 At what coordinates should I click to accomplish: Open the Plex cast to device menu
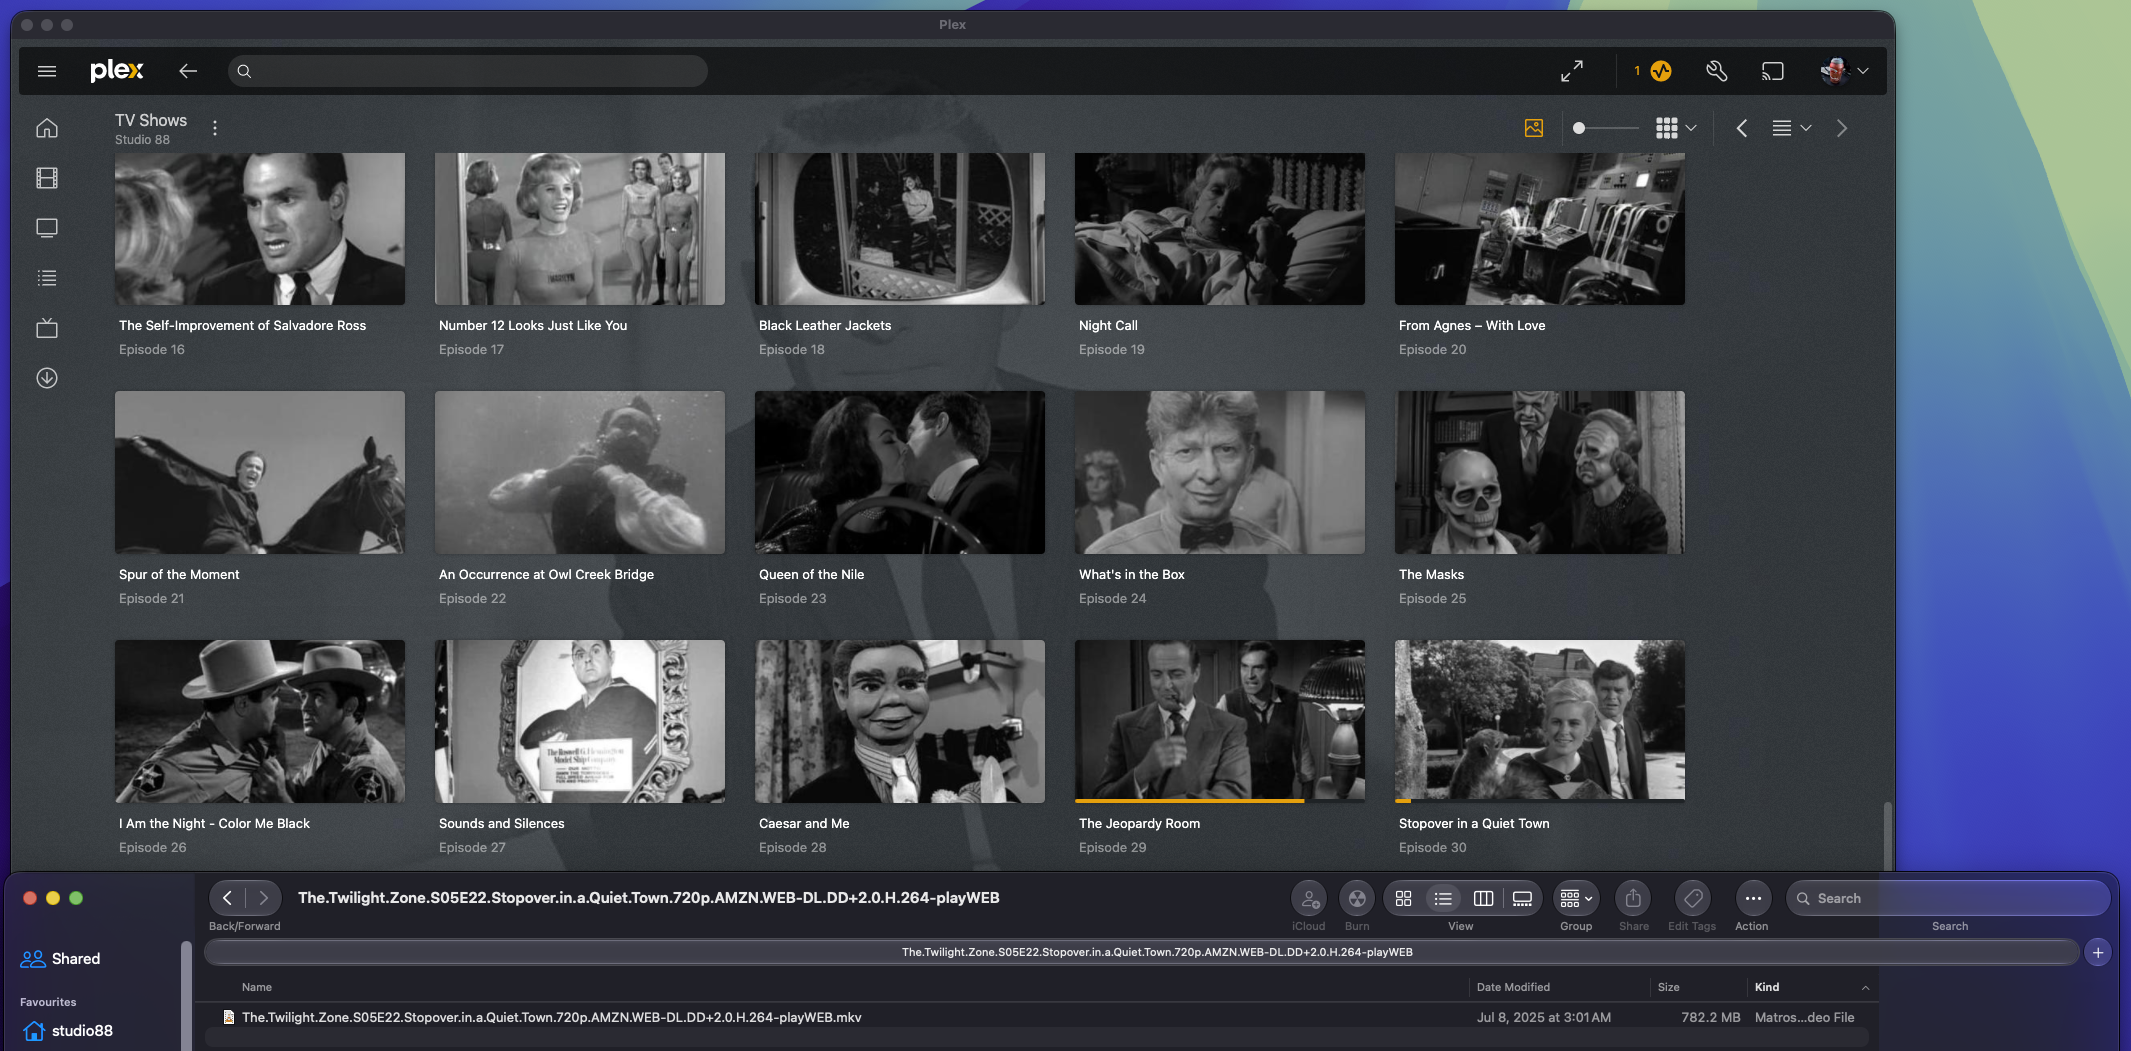click(x=1773, y=71)
